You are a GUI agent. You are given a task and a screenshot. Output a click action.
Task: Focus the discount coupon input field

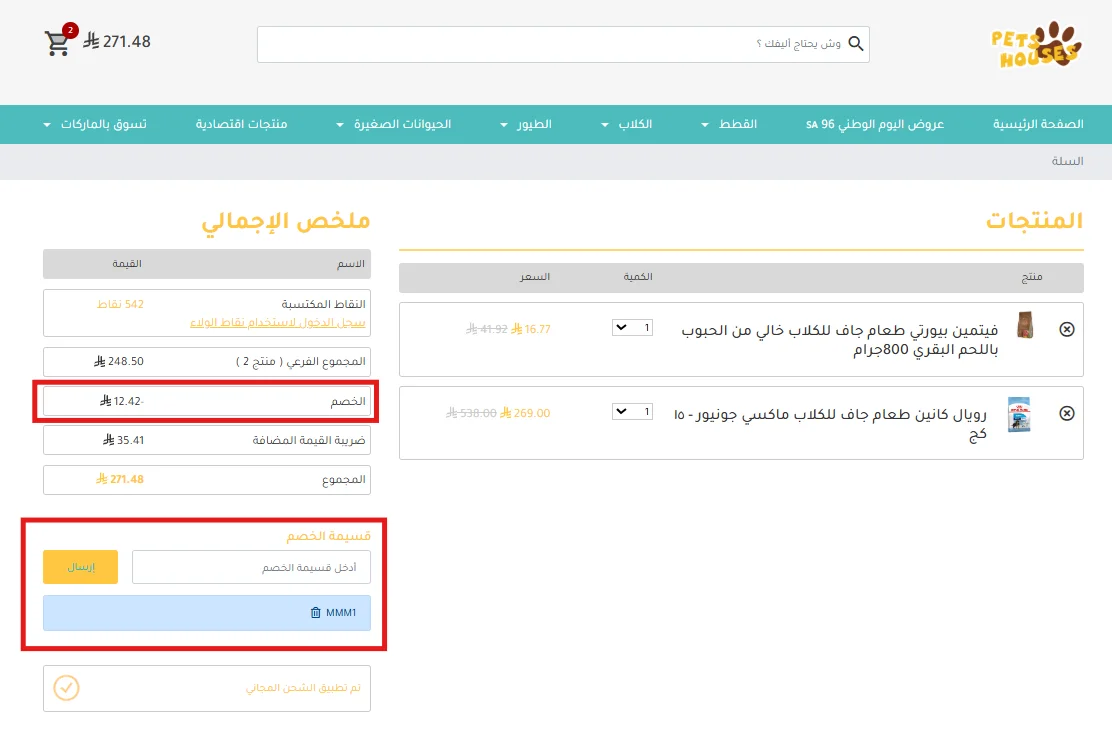pyautogui.click(x=251, y=567)
